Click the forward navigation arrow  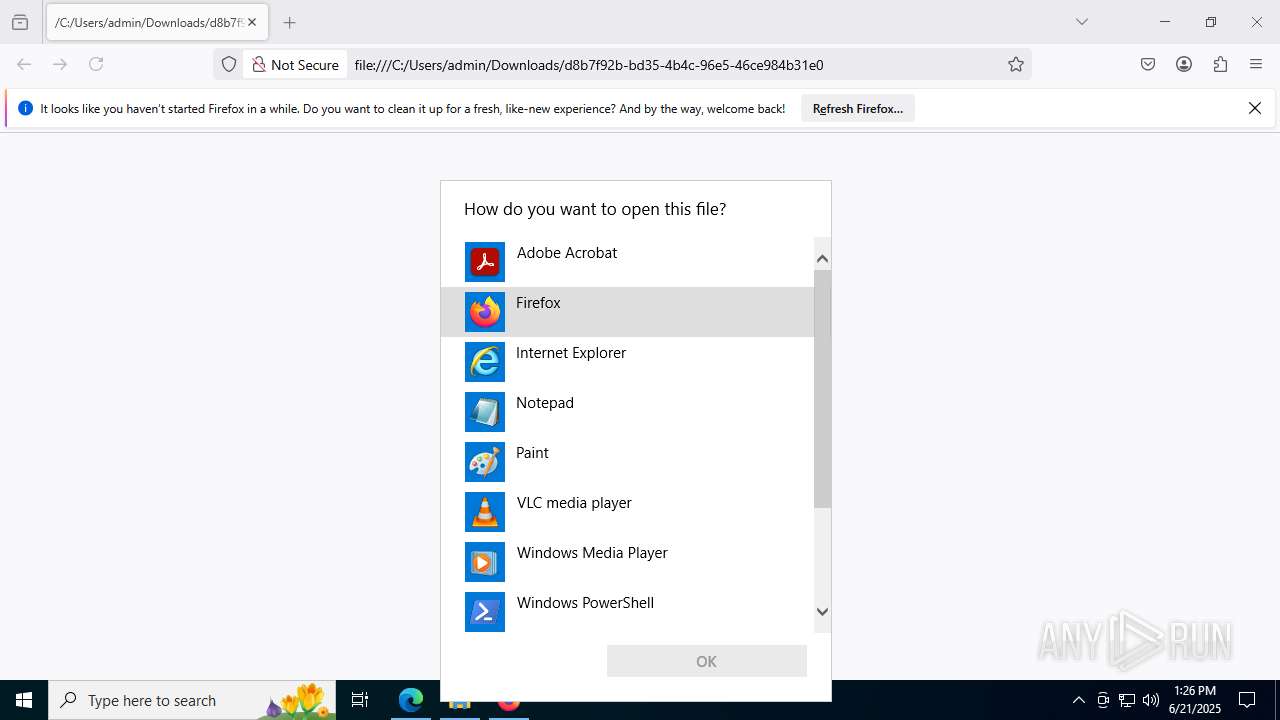(60, 64)
